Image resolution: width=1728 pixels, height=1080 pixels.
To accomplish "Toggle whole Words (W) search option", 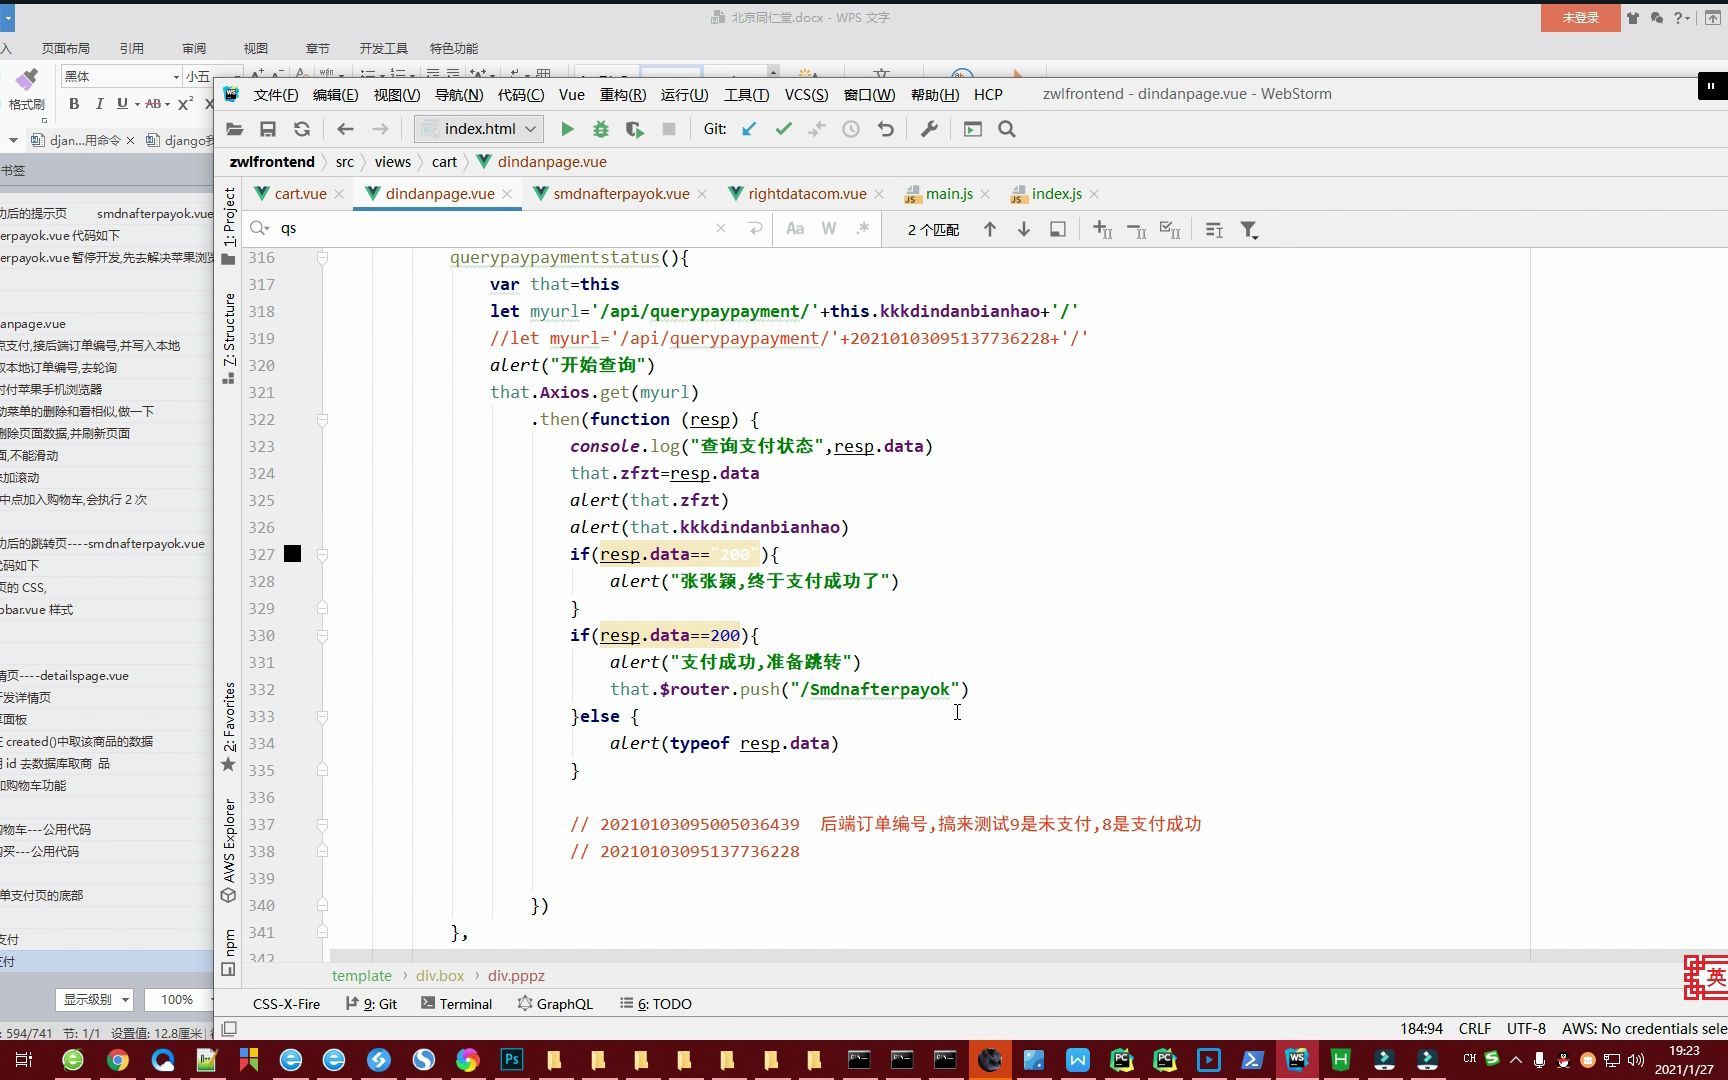I will click(829, 228).
